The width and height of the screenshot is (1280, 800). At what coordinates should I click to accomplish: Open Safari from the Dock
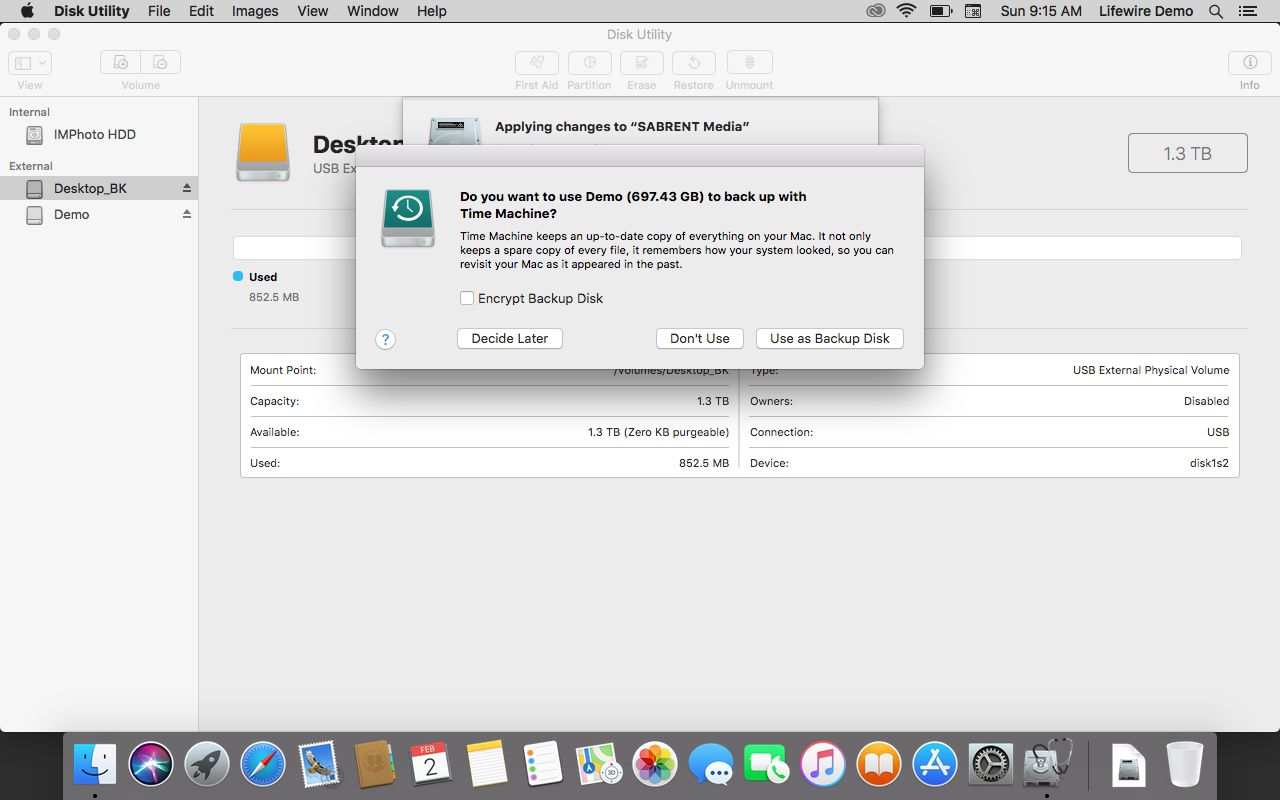pyautogui.click(x=263, y=765)
